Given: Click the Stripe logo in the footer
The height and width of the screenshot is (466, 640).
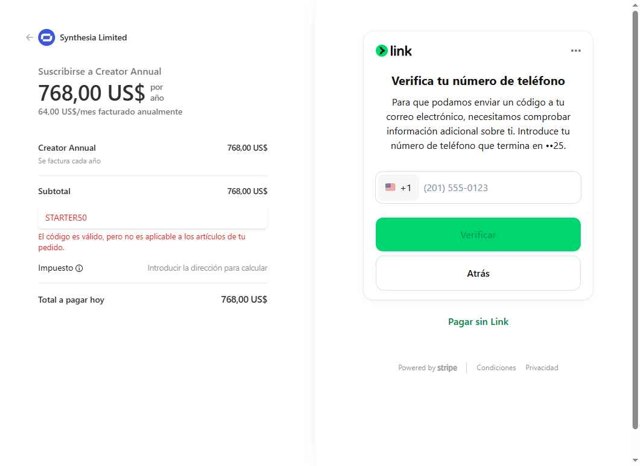Looking at the screenshot, I should [x=447, y=368].
